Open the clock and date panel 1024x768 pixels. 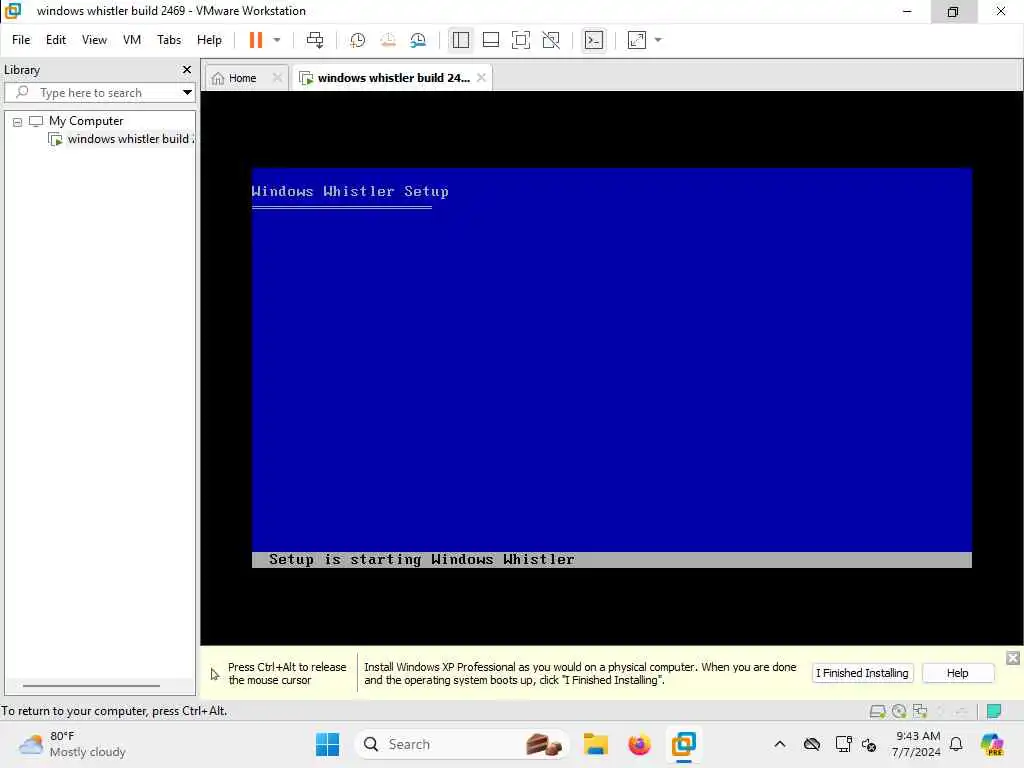coord(917,744)
